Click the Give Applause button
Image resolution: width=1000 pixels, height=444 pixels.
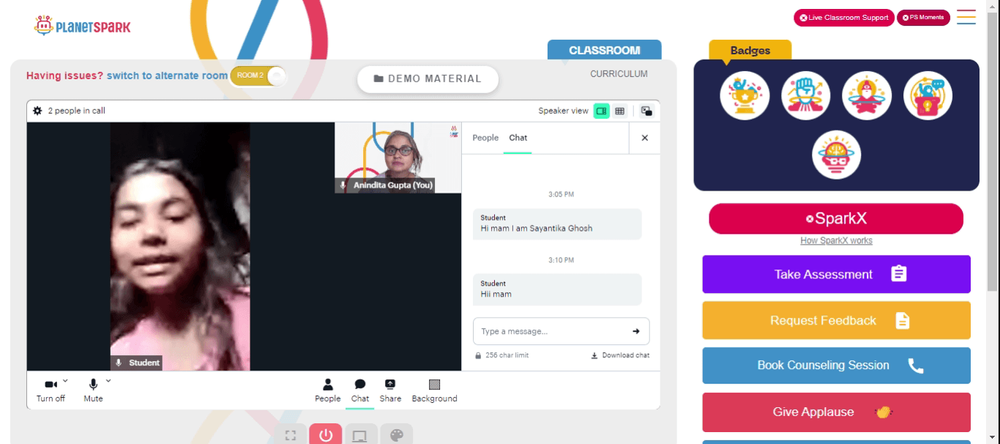tap(836, 412)
